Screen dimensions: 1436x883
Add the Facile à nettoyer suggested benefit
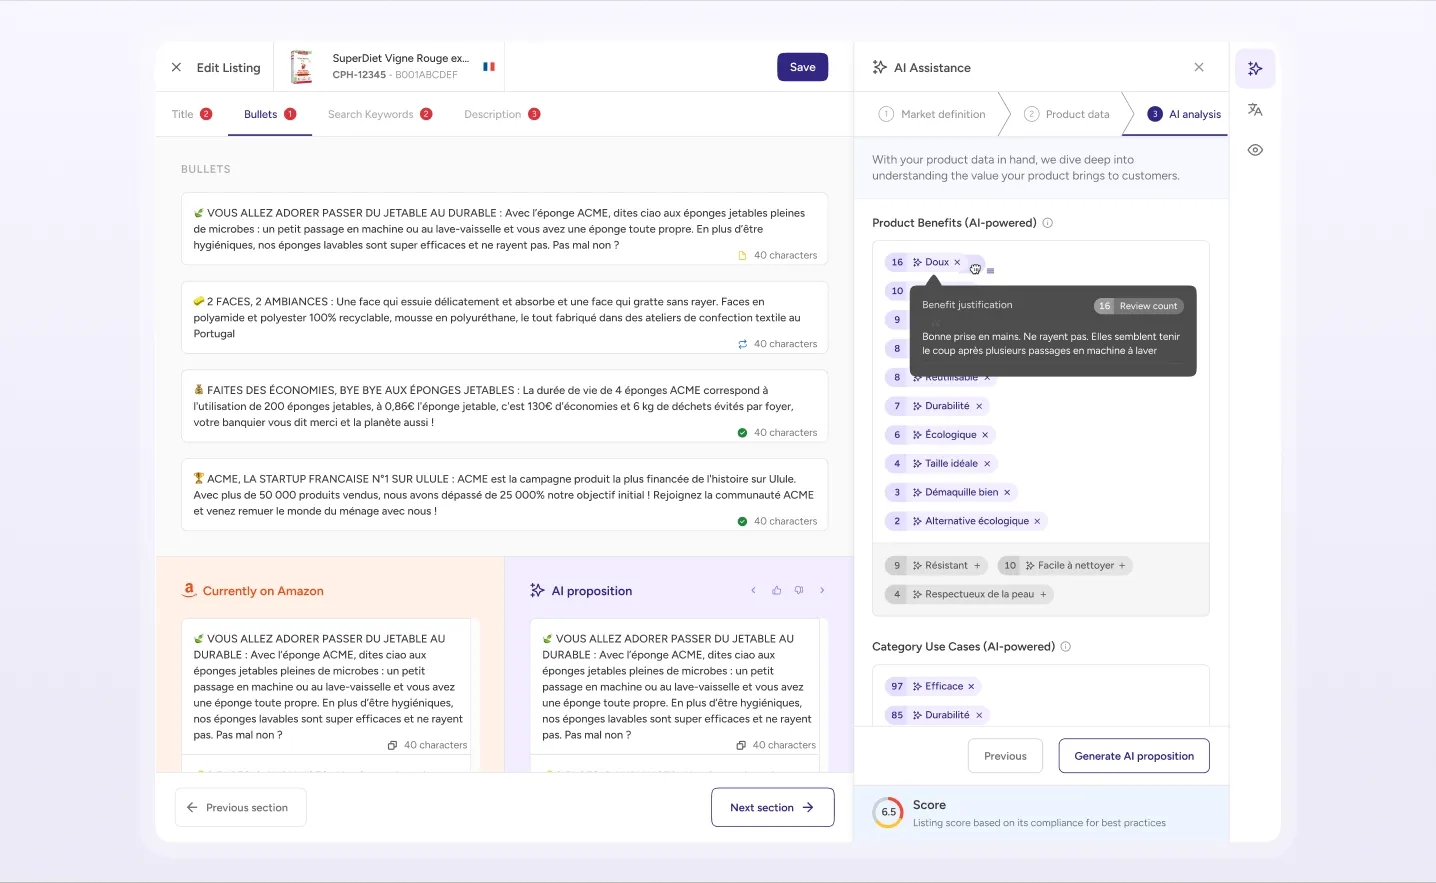click(x=1122, y=566)
